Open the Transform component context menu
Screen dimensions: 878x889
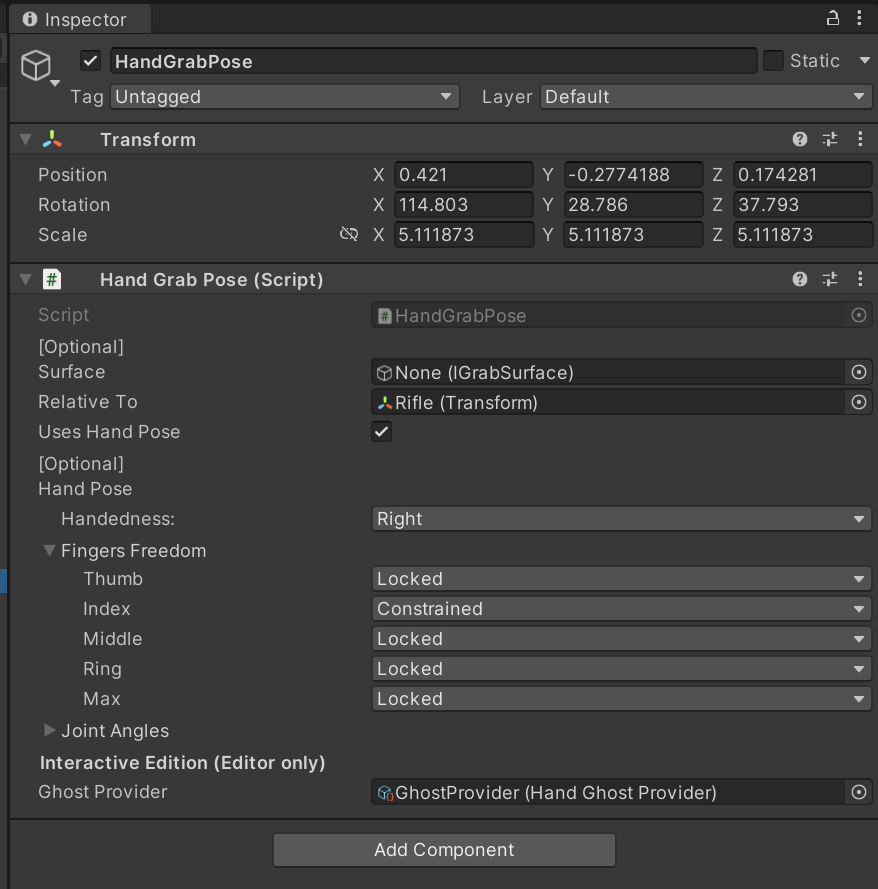click(x=860, y=139)
